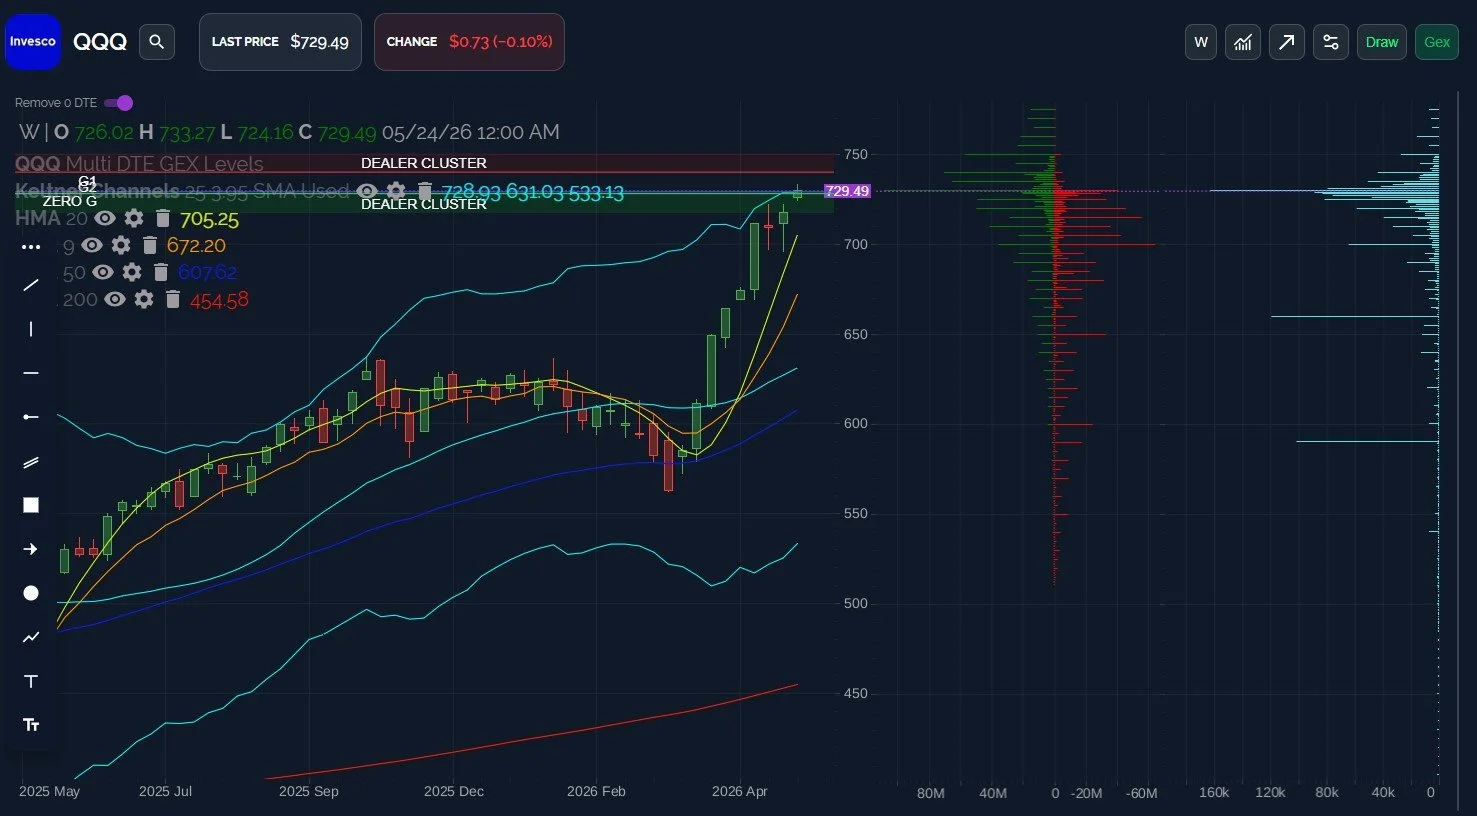Delete the HMA 20 indicator

(x=163, y=218)
